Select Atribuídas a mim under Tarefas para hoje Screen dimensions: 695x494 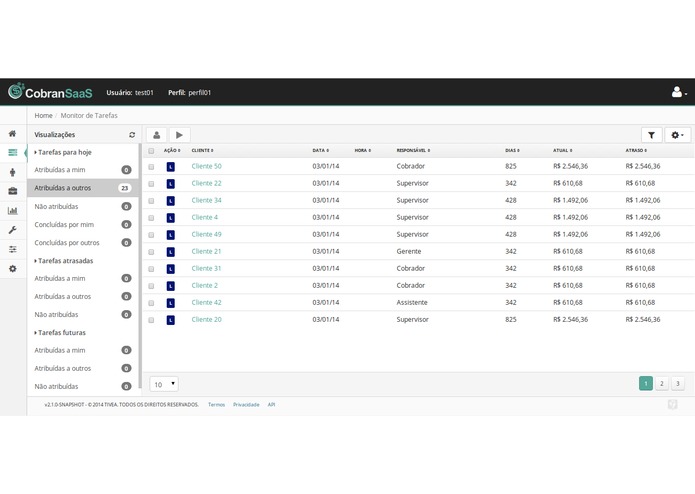point(83,170)
